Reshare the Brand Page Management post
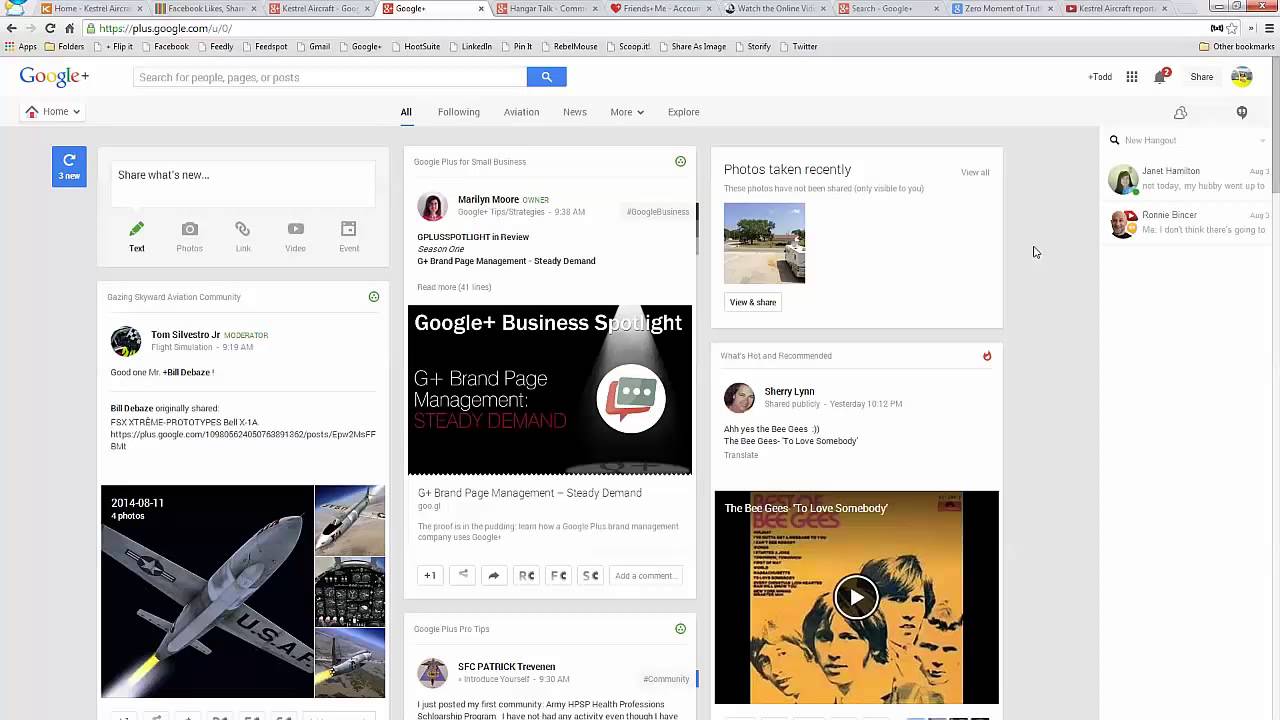 click(x=494, y=575)
